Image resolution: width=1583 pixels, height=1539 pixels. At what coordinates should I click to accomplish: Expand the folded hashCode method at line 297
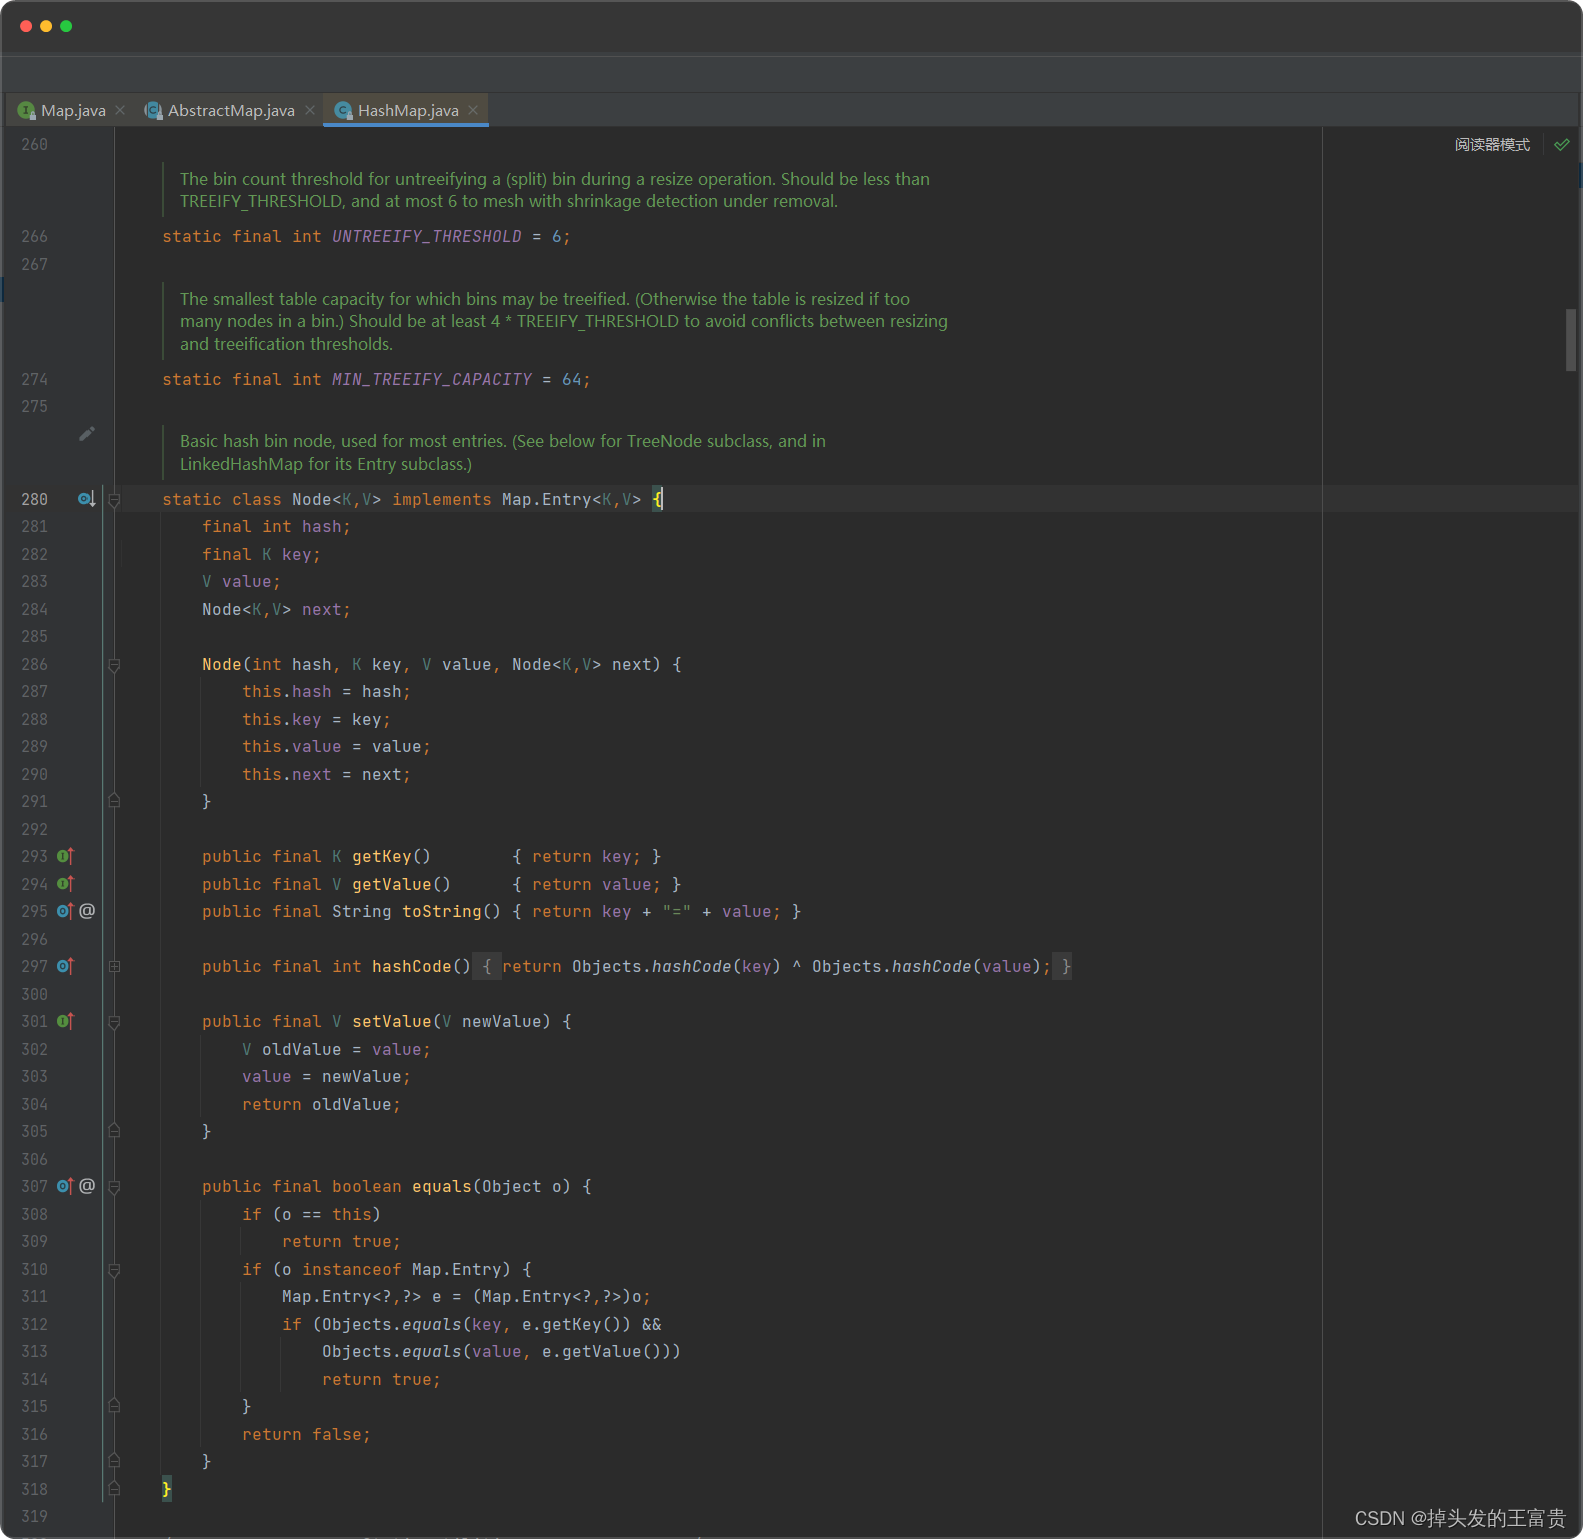click(114, 967)
